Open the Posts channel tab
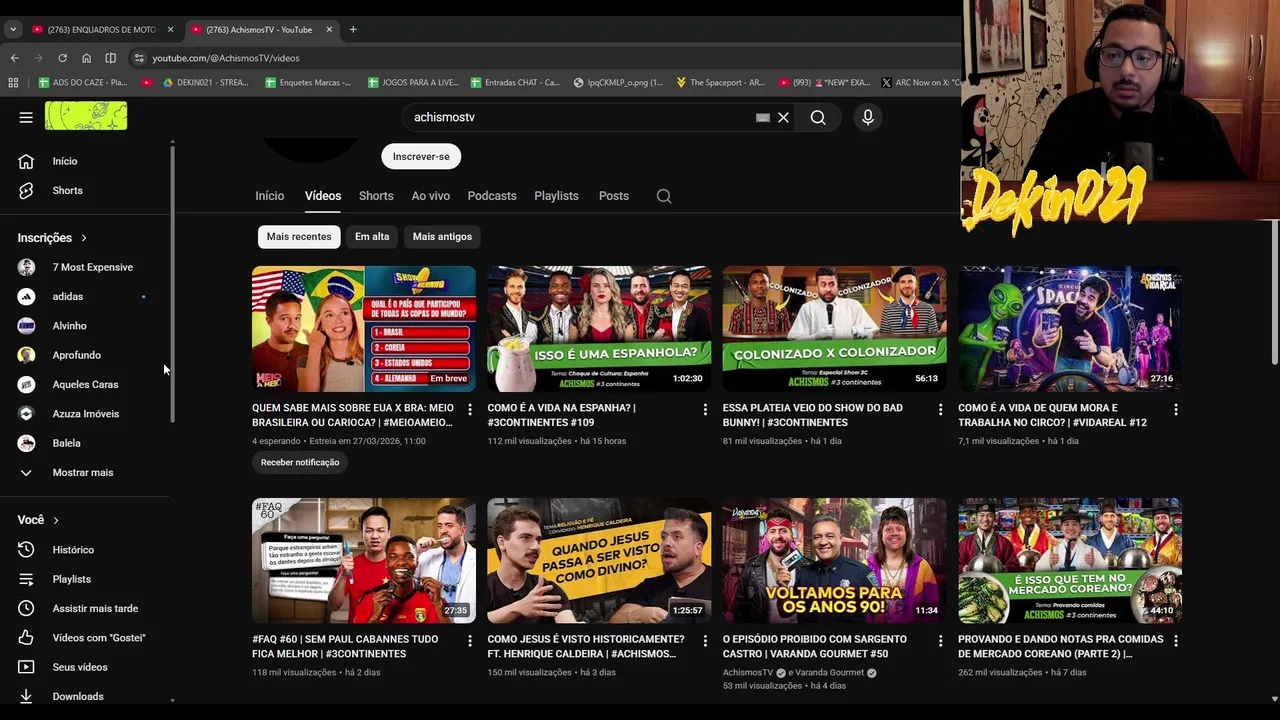1280x720 pixels. (x=614, y=196)
